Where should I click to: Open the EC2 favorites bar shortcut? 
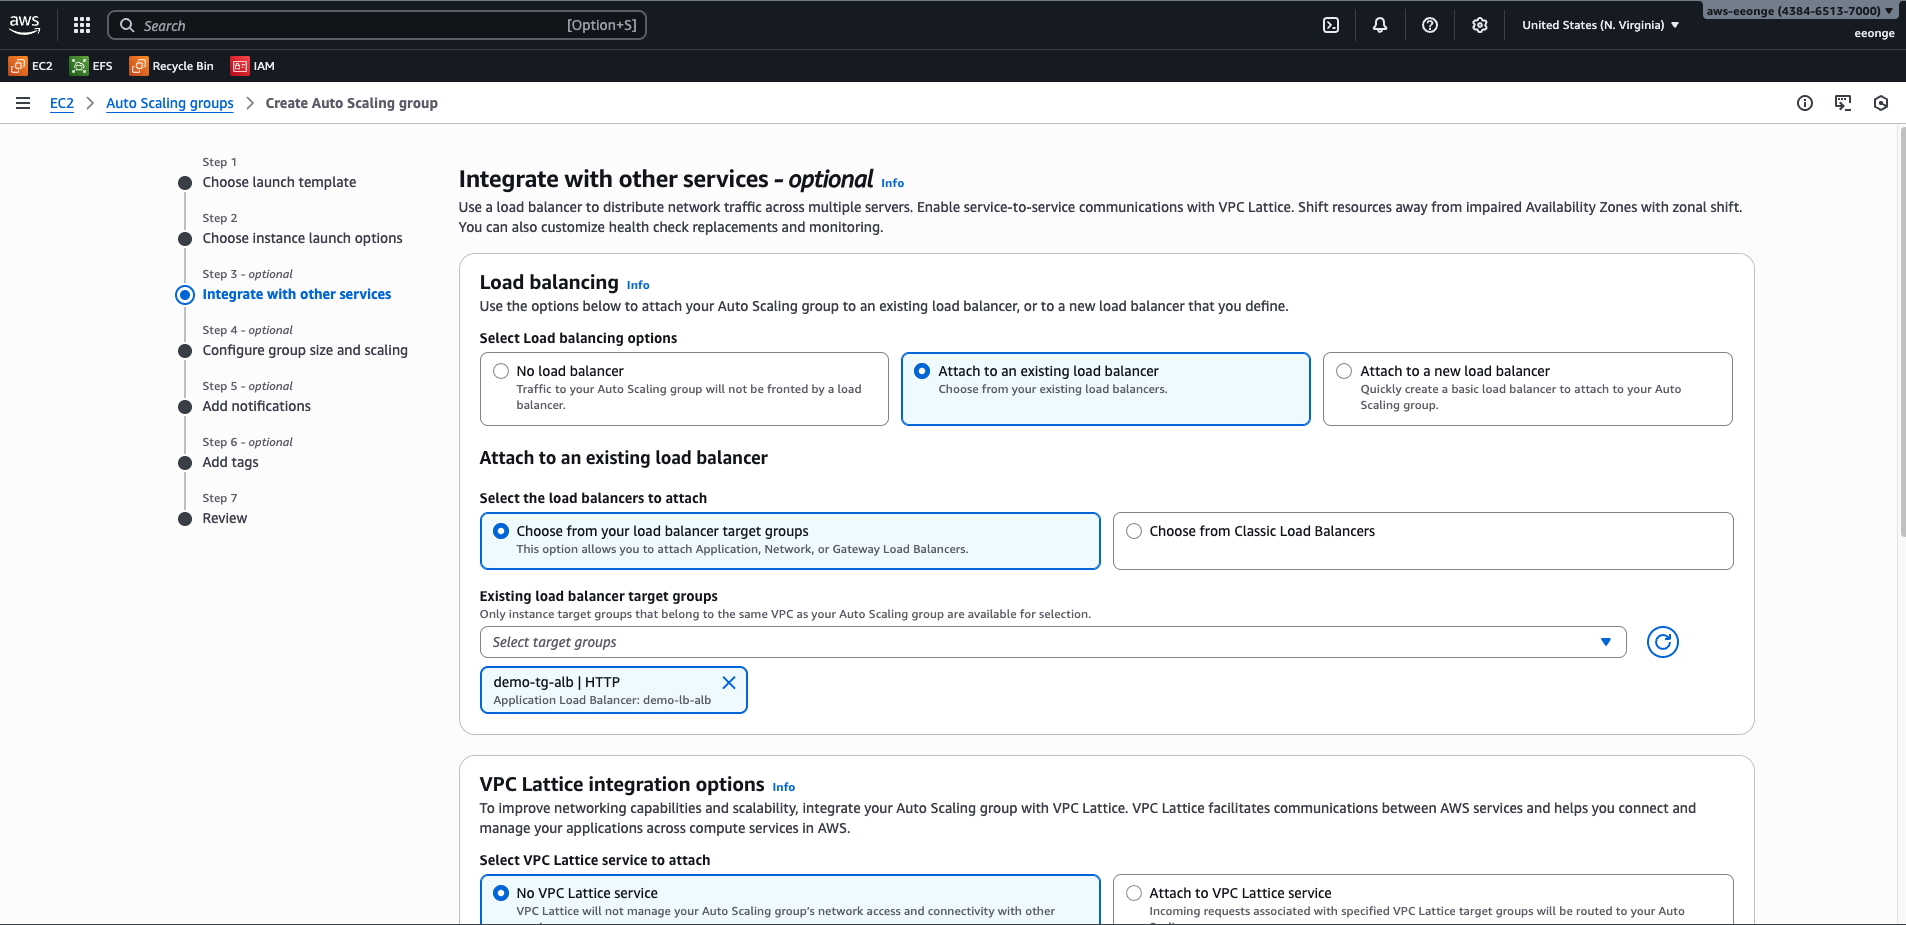pyautogui.click(x=31, y=66)
